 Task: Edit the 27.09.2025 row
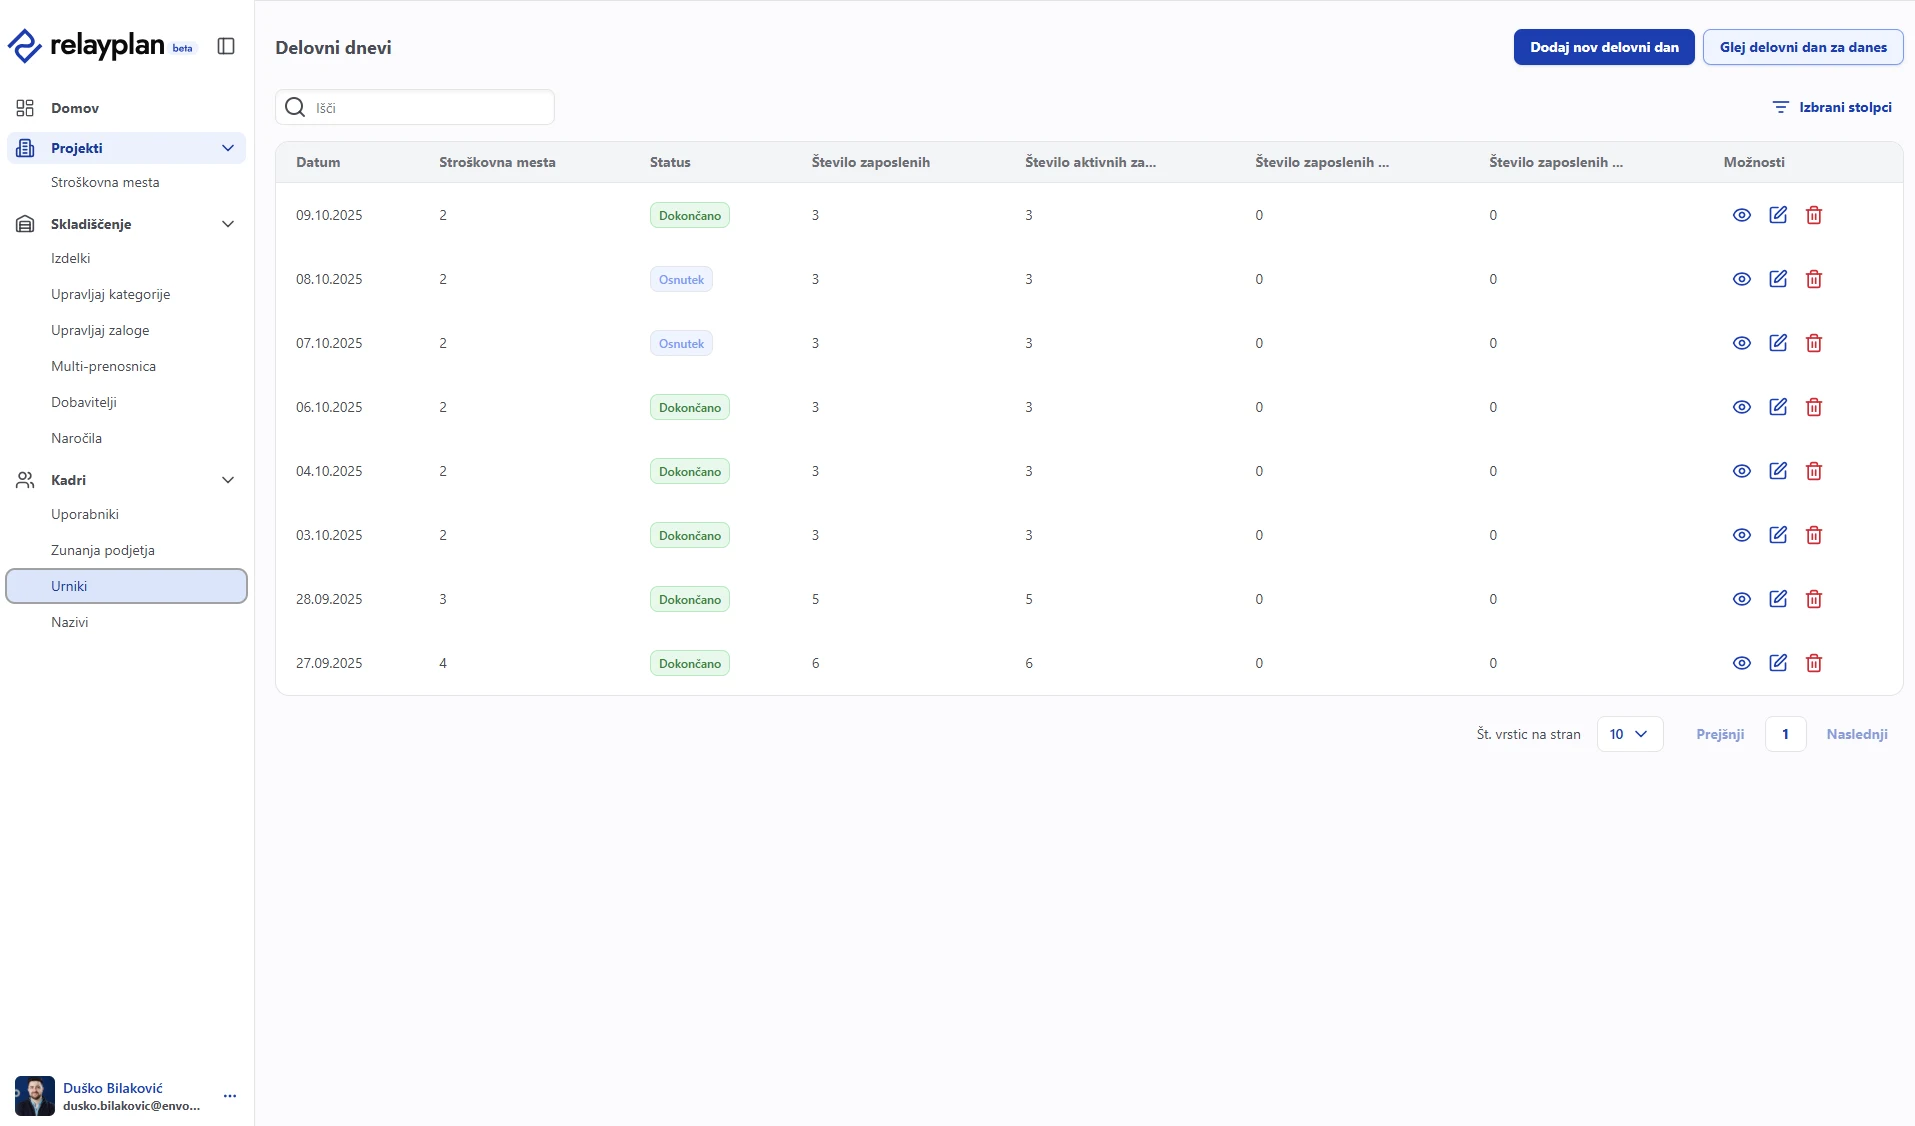click(1778, 663)
